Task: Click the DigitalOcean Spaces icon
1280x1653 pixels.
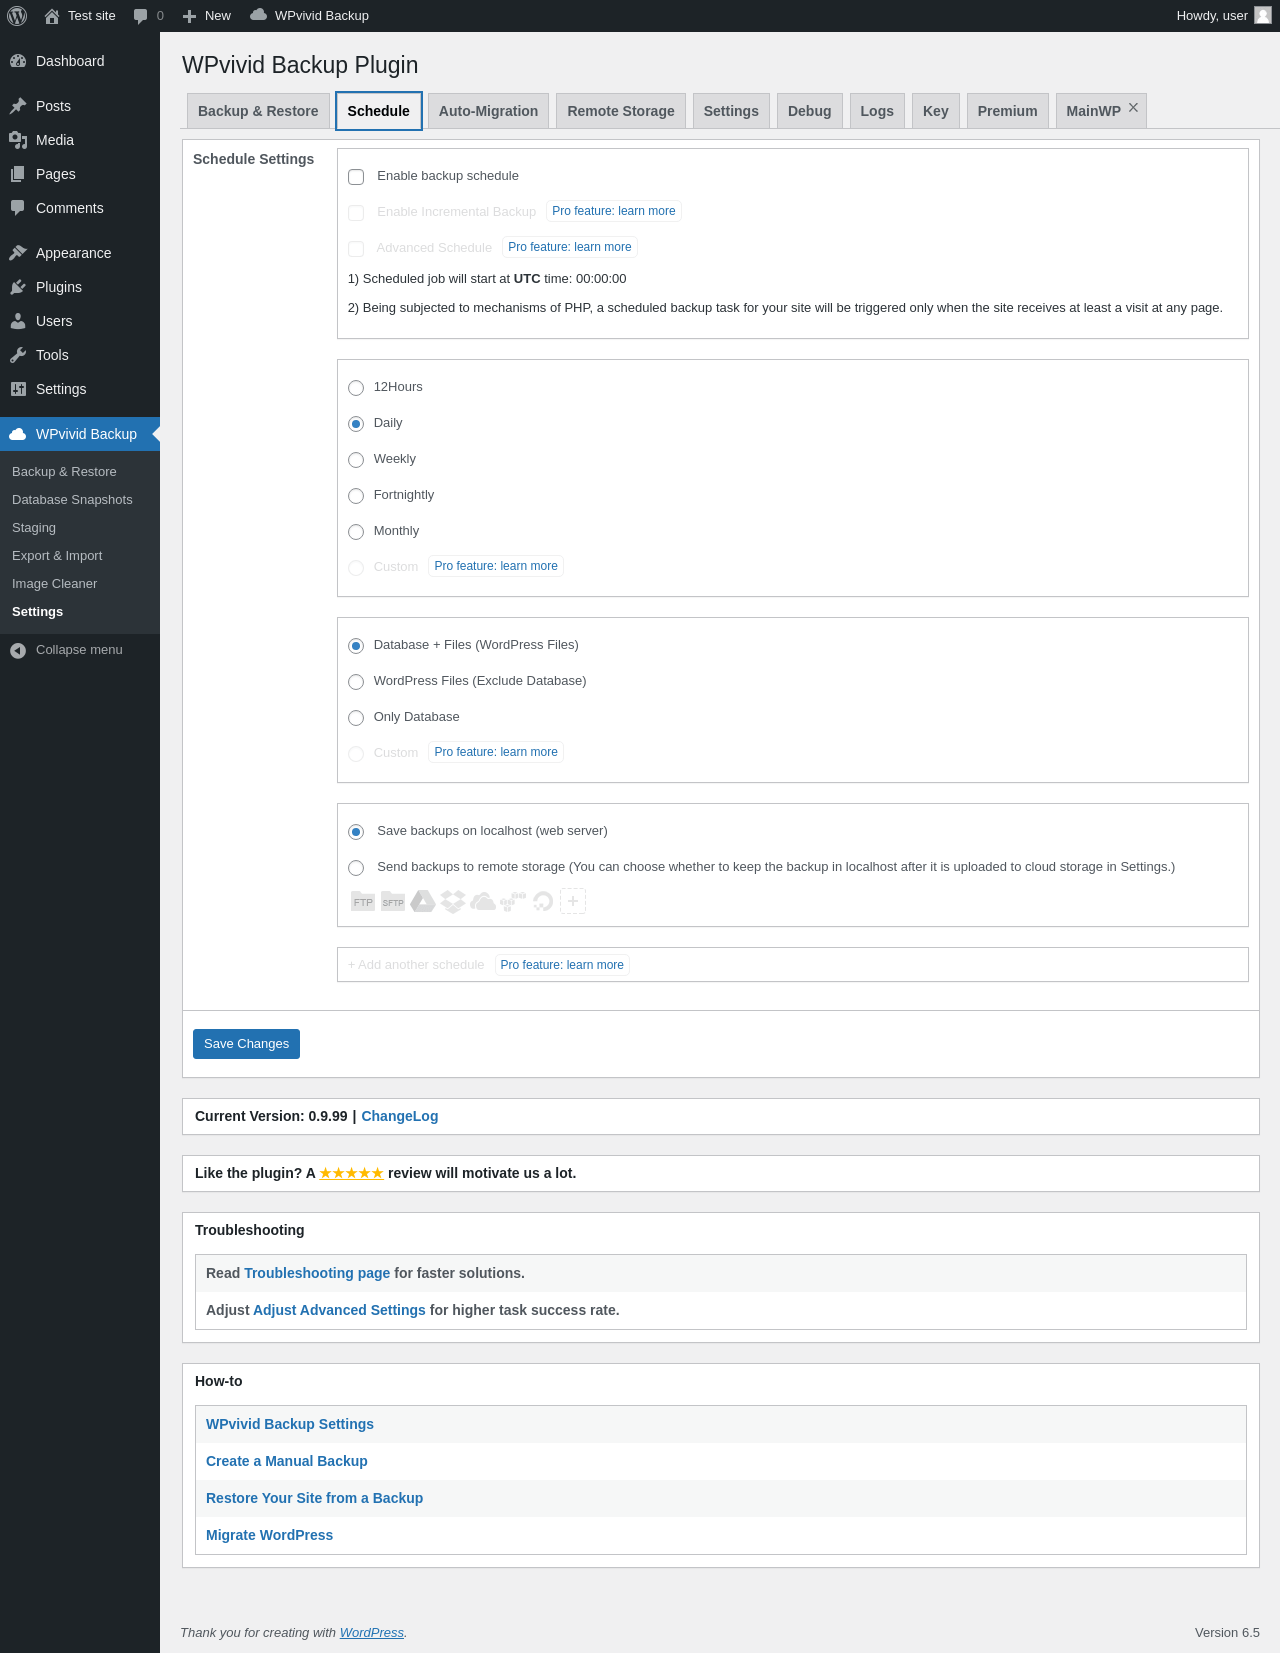Action: (x=543, y=902)
